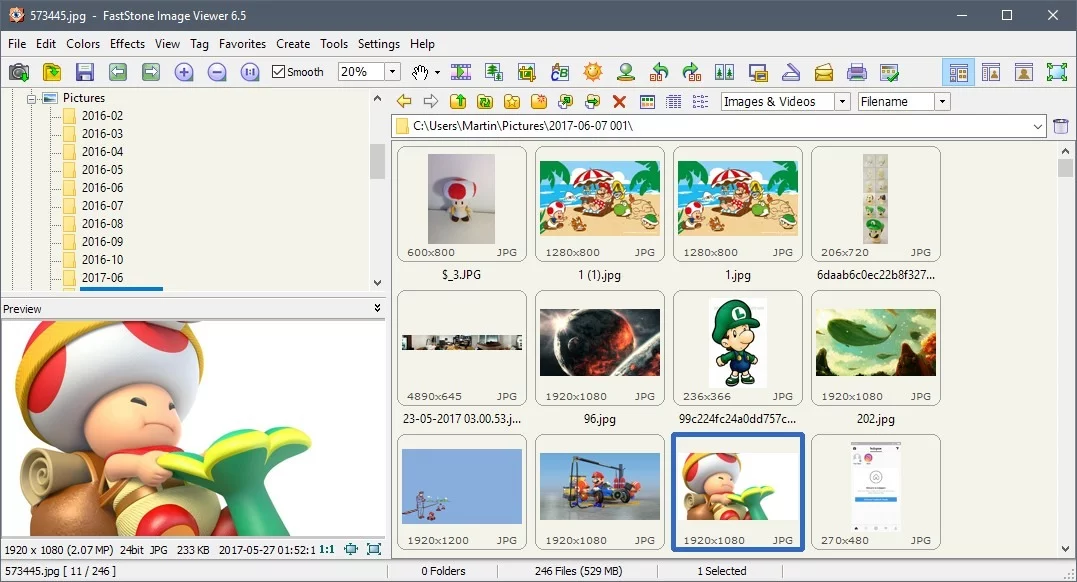Image resolution: width=1077 pixels, height=582 pixels.
Task: Enter full screen with the green arrows icon
Action: point(1056,72)
